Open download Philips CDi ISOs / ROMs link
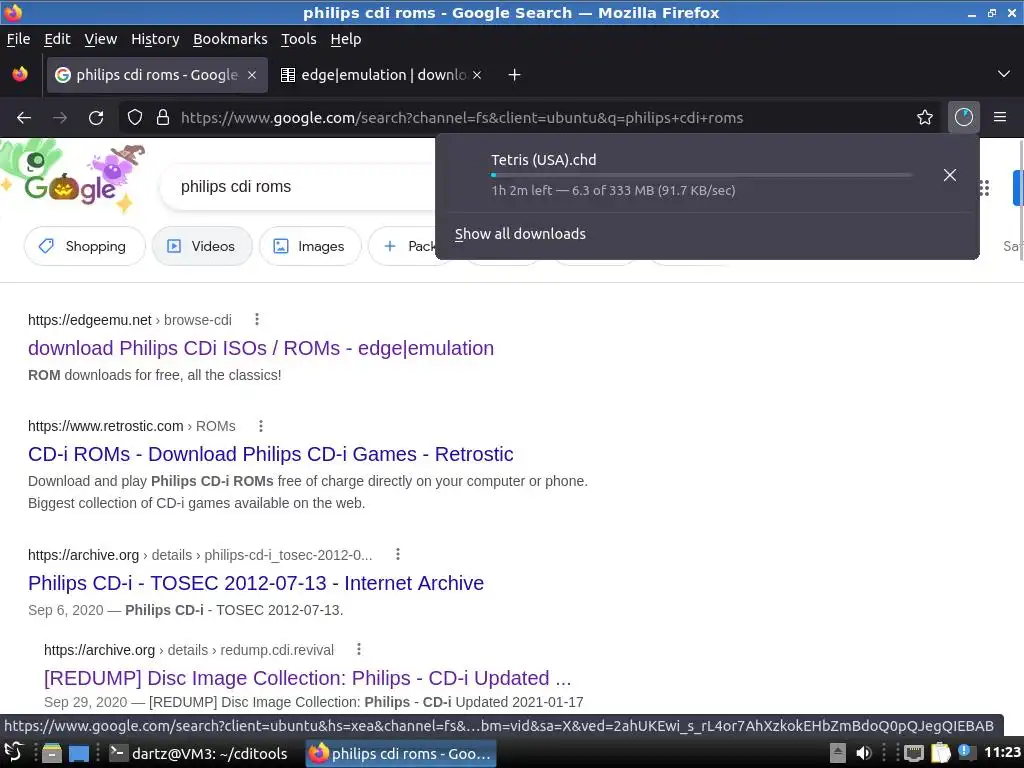The image size is (1024, 768). [x=261, y=348]
